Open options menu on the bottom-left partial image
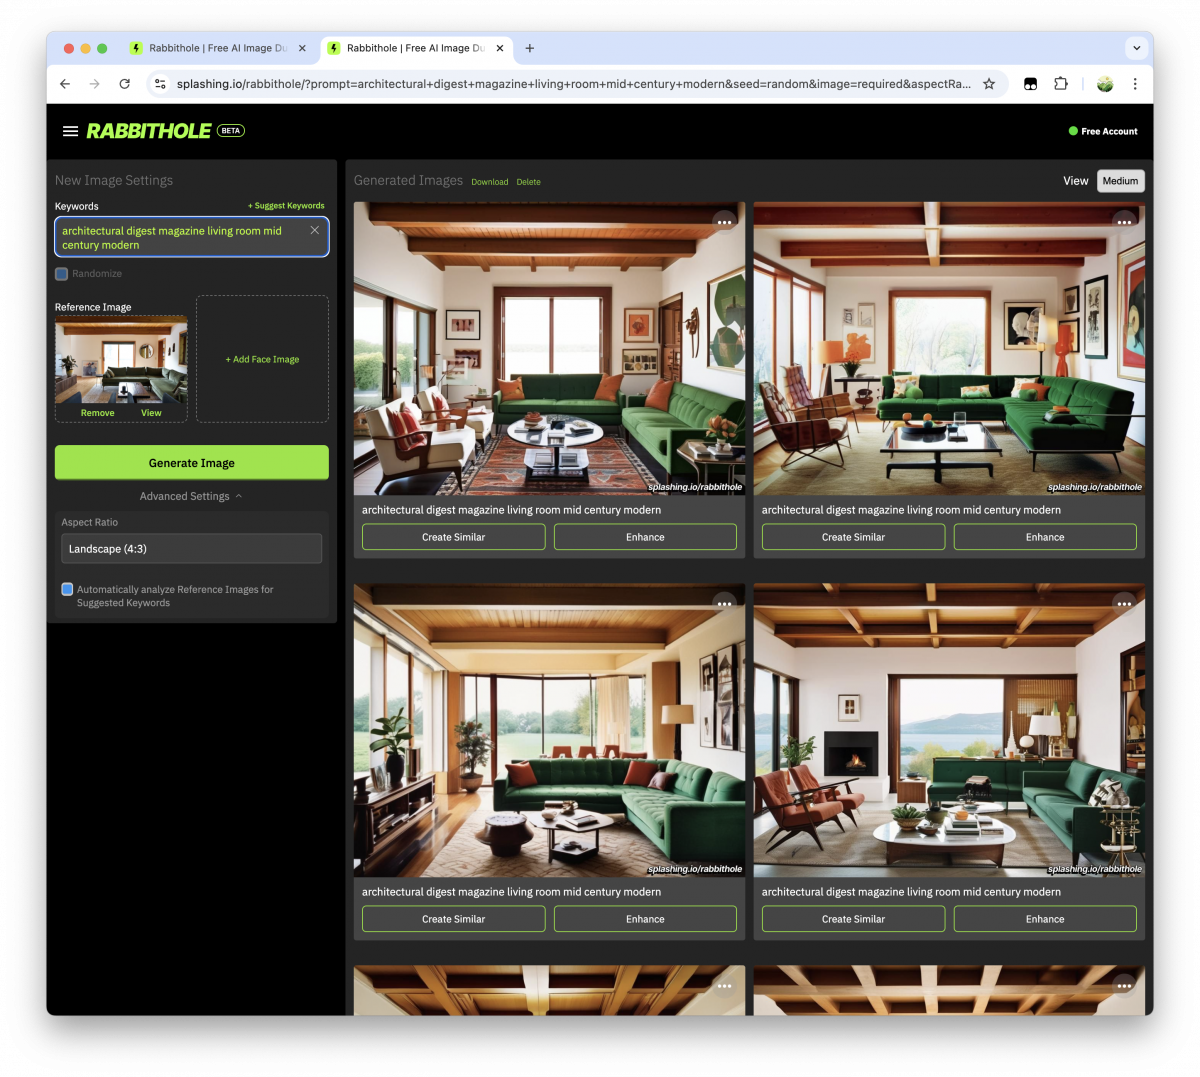 724,985
